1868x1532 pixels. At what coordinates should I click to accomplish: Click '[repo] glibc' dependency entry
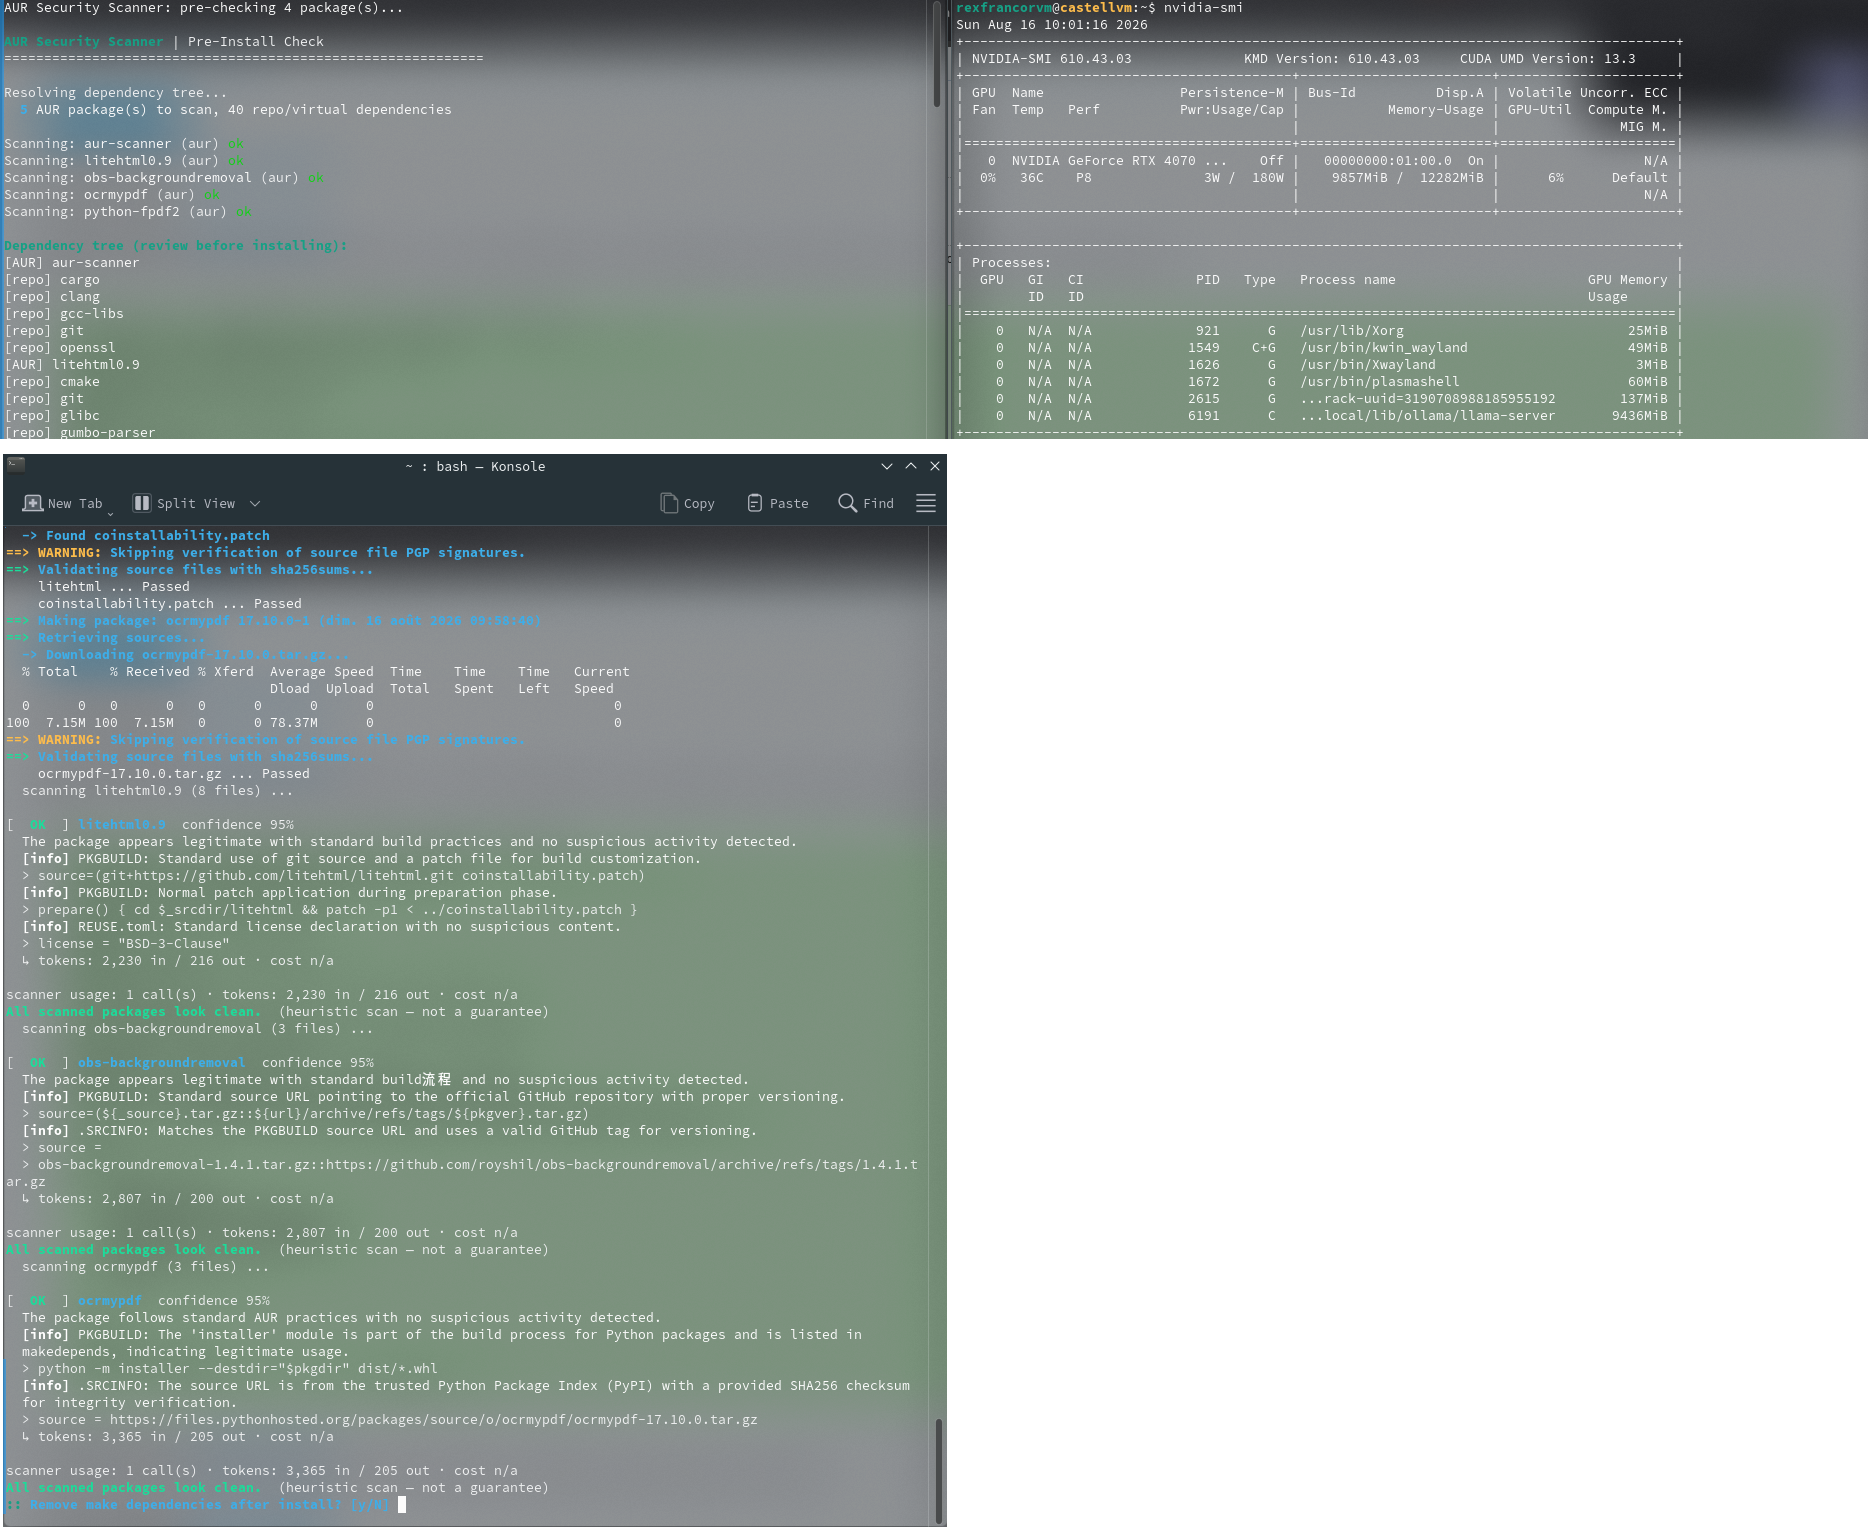tap(52, 415)
